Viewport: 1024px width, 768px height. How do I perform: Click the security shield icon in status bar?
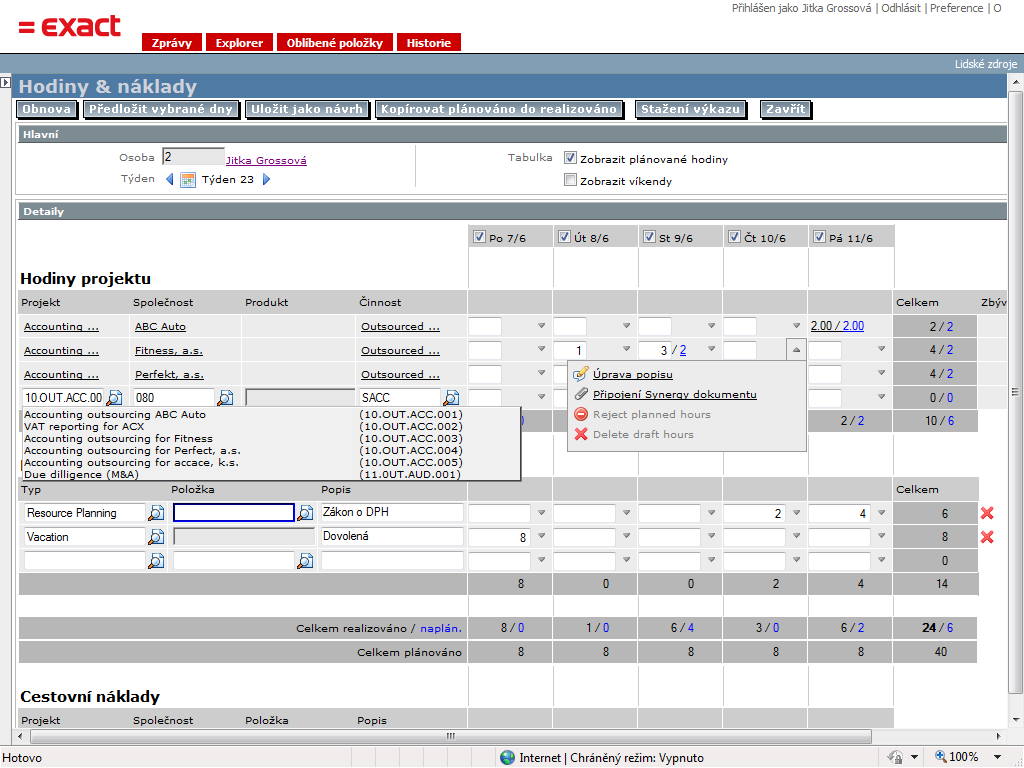tap(895, 757)
